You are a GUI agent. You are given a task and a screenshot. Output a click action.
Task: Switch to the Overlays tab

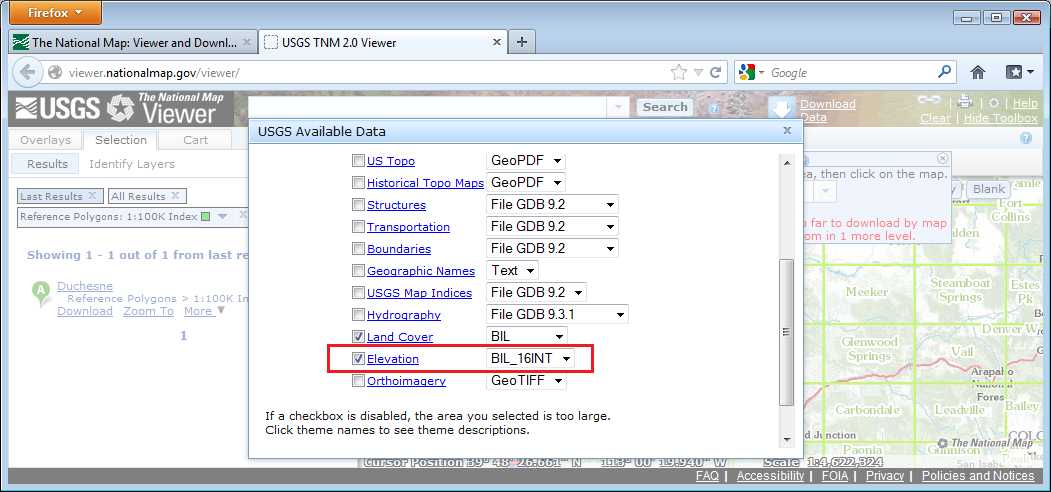[45, 140]
